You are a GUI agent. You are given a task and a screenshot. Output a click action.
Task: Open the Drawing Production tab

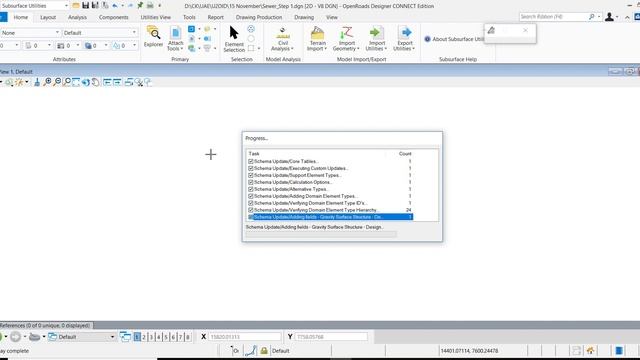pos(259,17)
